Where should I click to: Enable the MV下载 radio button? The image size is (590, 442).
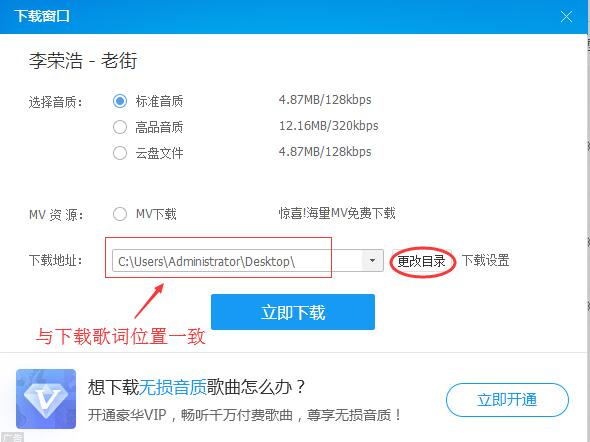120,214
